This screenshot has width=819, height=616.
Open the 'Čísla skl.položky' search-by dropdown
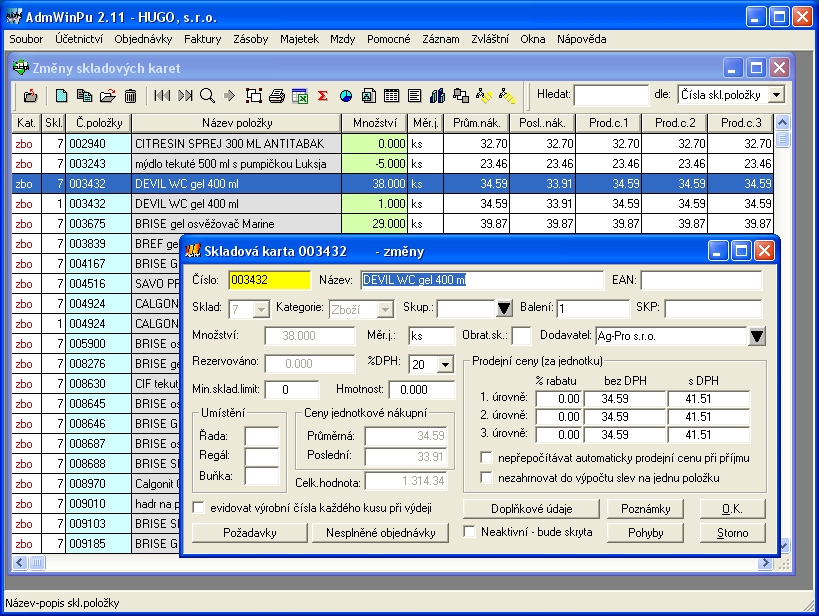click(776, 95)
